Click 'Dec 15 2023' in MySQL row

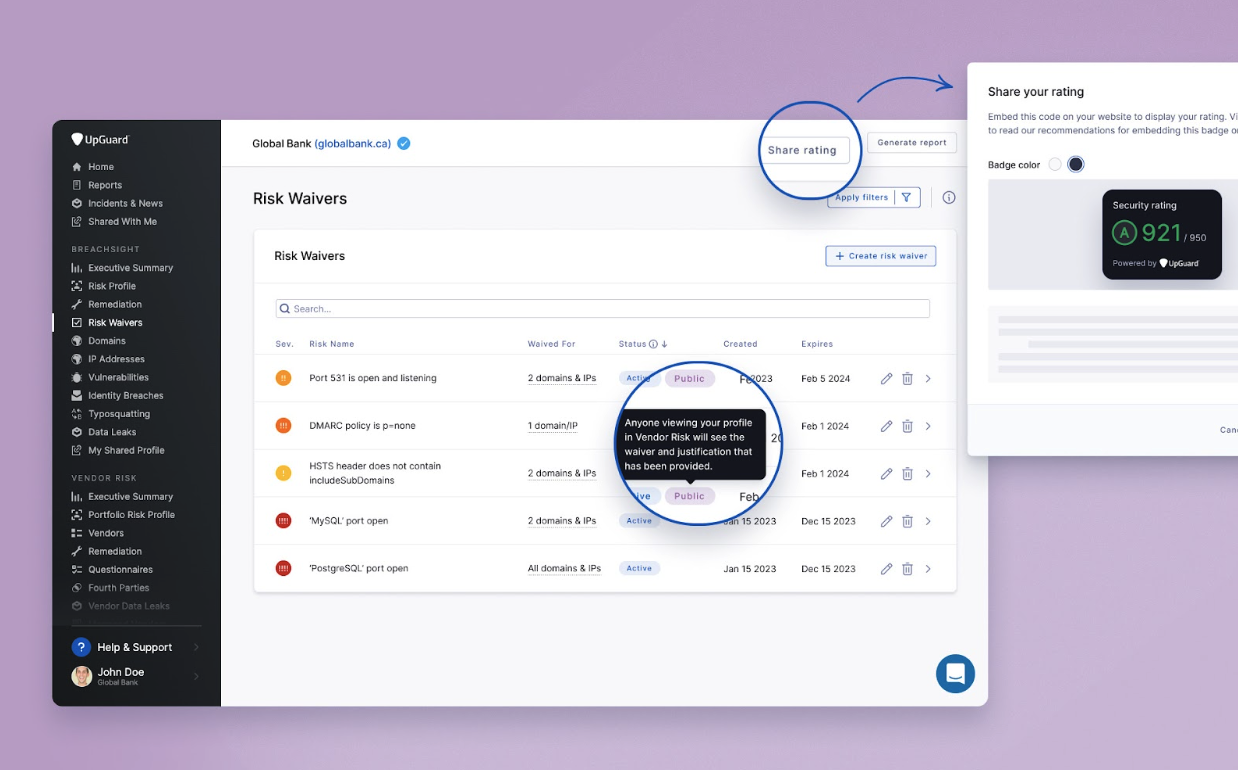[829, 521]
